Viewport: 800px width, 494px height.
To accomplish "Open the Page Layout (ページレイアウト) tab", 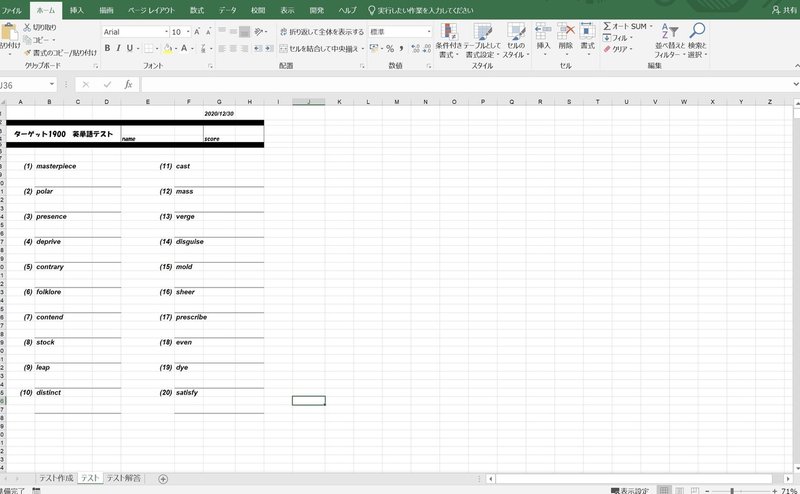I will (x=151, y=10).
